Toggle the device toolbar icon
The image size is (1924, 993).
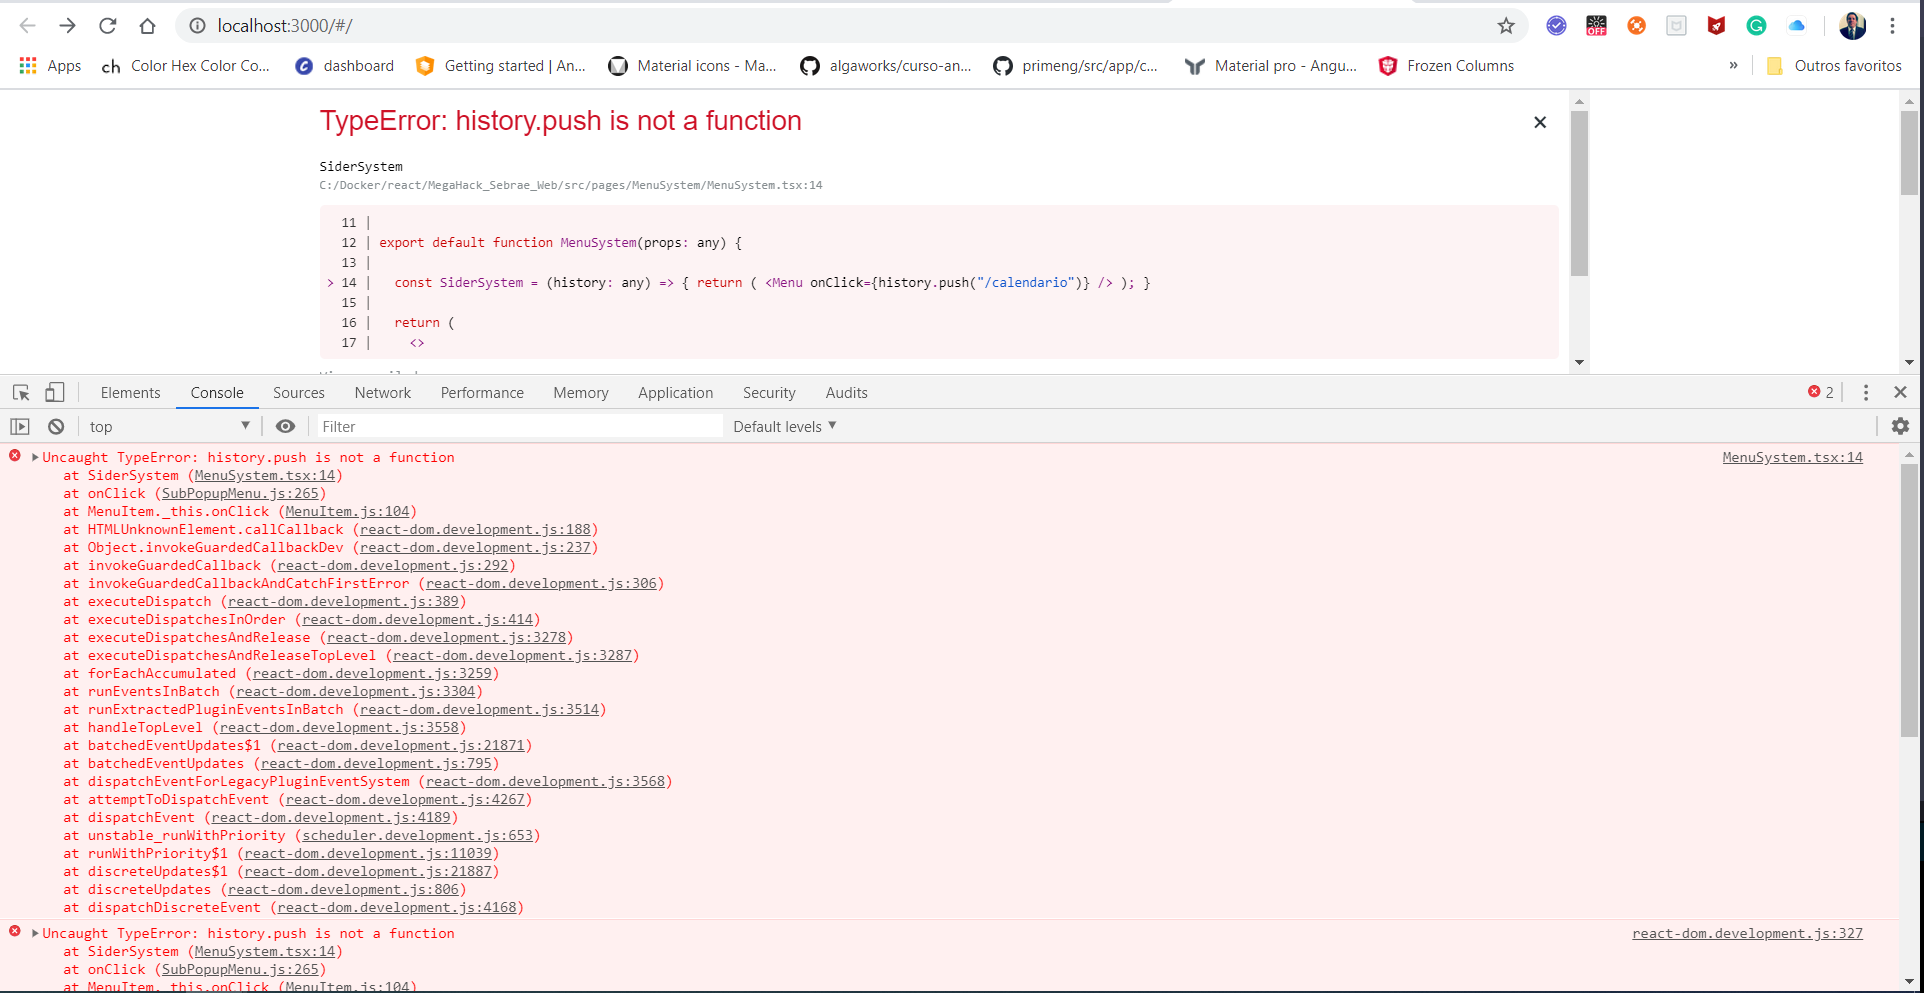click(x=55, y=393)
